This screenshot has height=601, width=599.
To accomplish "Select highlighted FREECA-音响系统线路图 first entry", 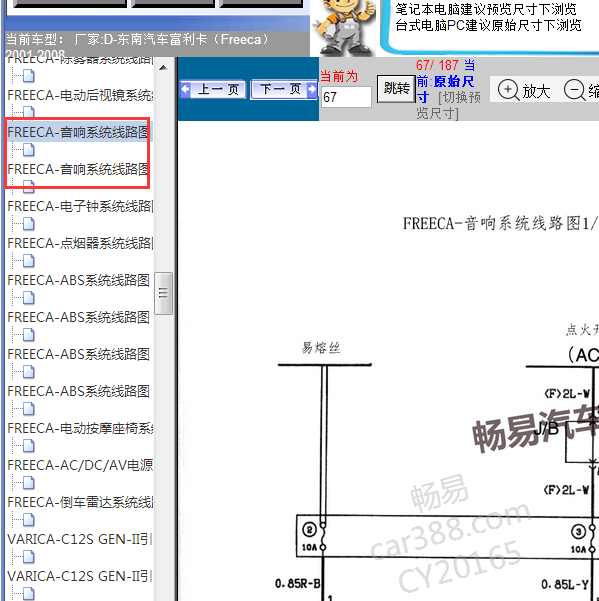I will [x=78, y=132].
